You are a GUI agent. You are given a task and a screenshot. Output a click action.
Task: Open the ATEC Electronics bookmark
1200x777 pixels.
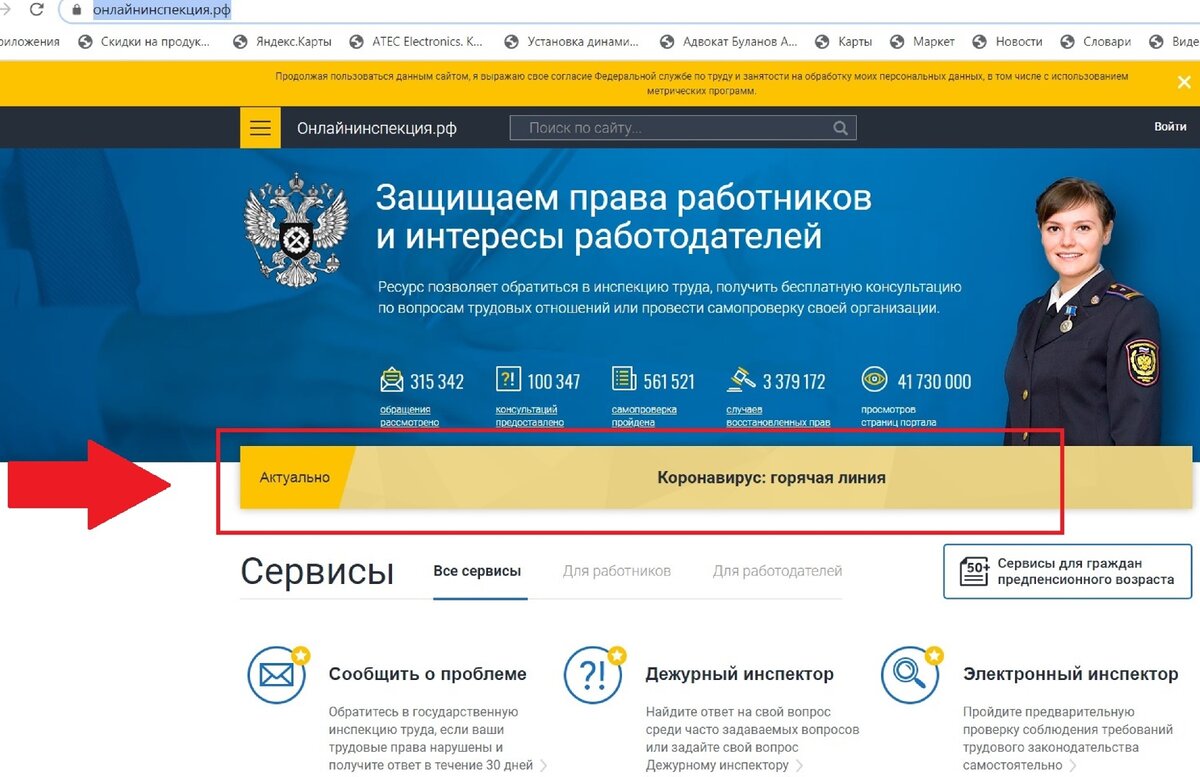click(x=415, y=42)
